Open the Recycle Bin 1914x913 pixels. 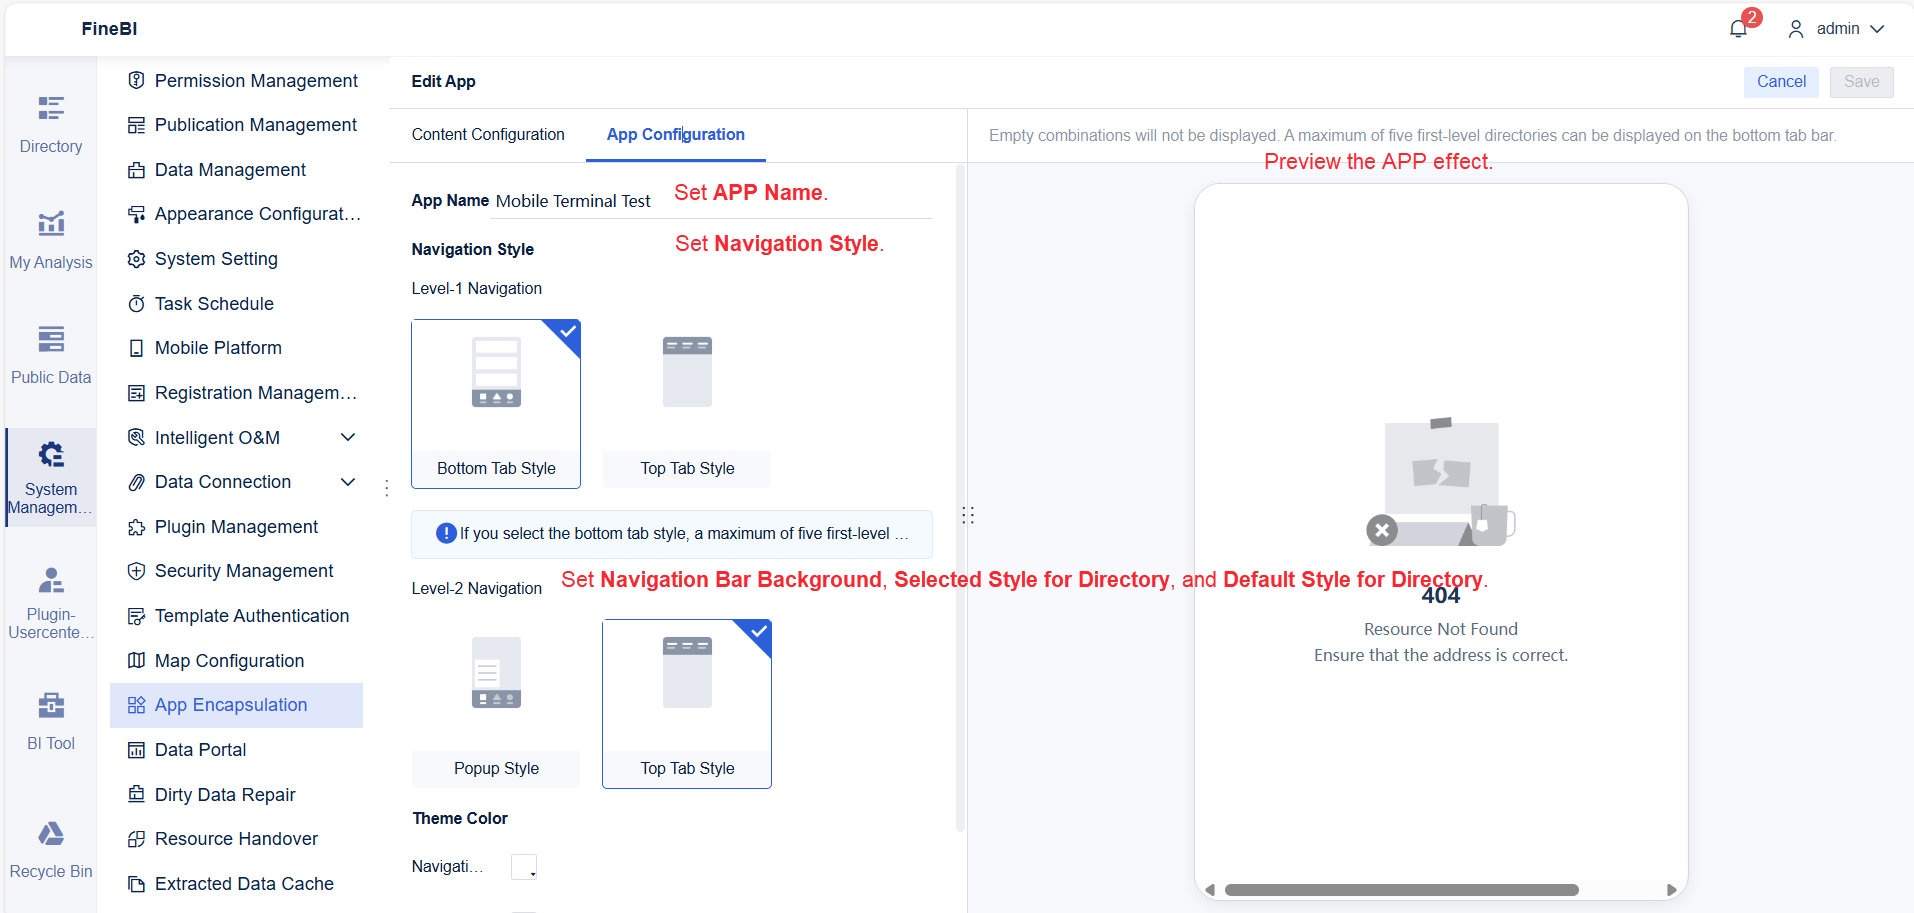pos(51,850)
